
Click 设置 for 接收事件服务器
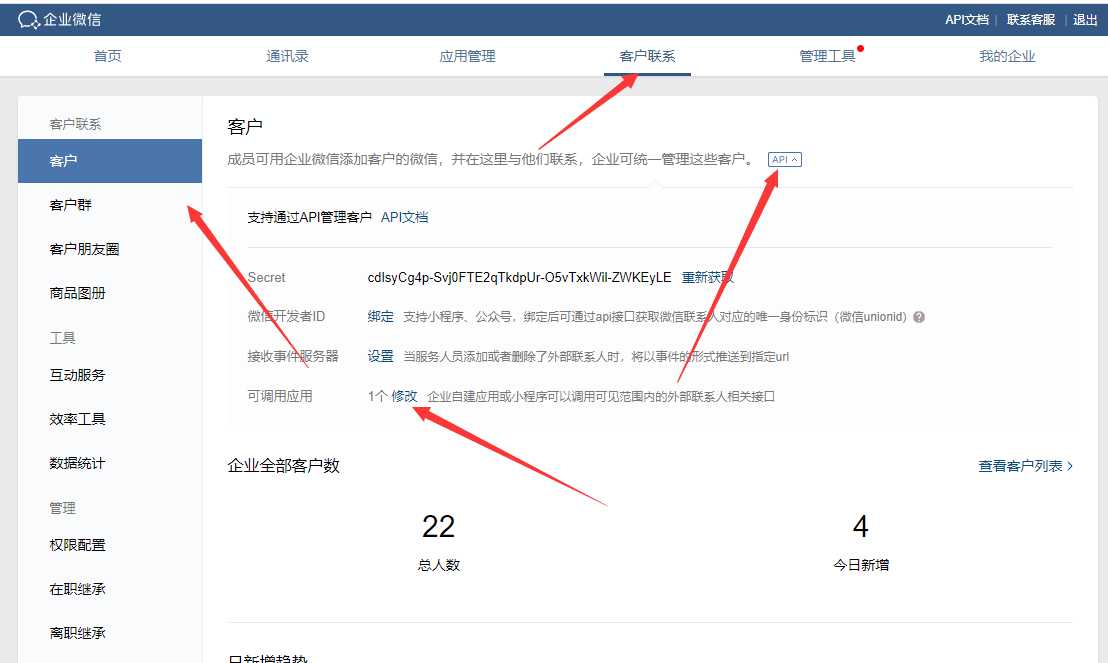pyautogui.click(x=380, y=356)
